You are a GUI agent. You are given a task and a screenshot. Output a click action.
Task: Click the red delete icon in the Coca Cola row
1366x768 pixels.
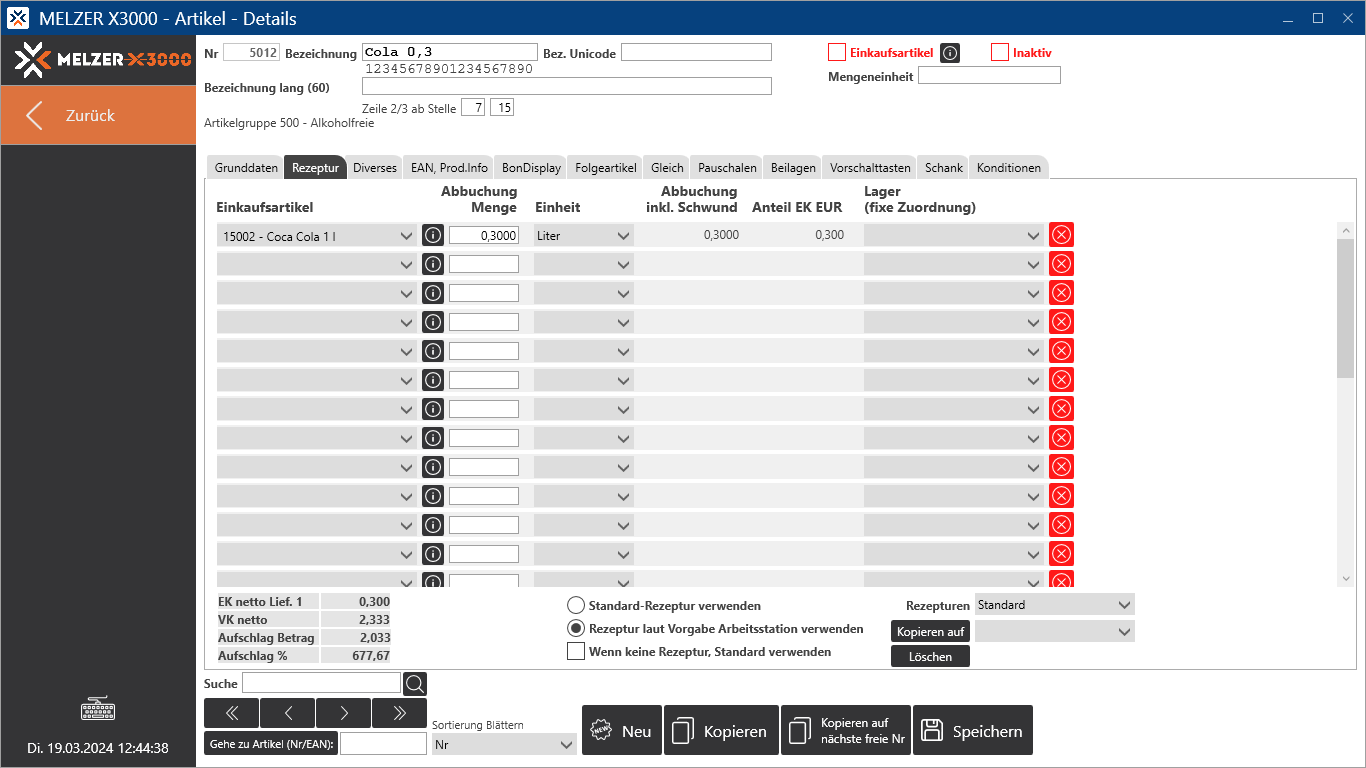pyautogui.click(x=1061, y=235)
